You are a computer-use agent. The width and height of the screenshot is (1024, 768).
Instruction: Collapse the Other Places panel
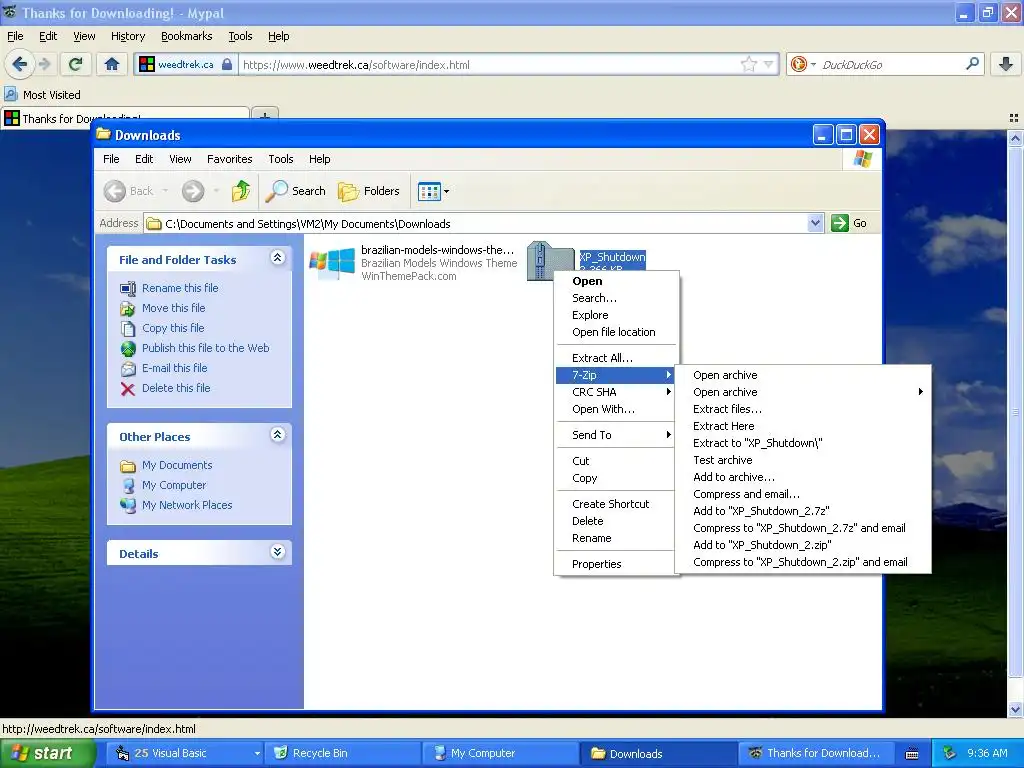pyautogui.click(x=278, y=435)
